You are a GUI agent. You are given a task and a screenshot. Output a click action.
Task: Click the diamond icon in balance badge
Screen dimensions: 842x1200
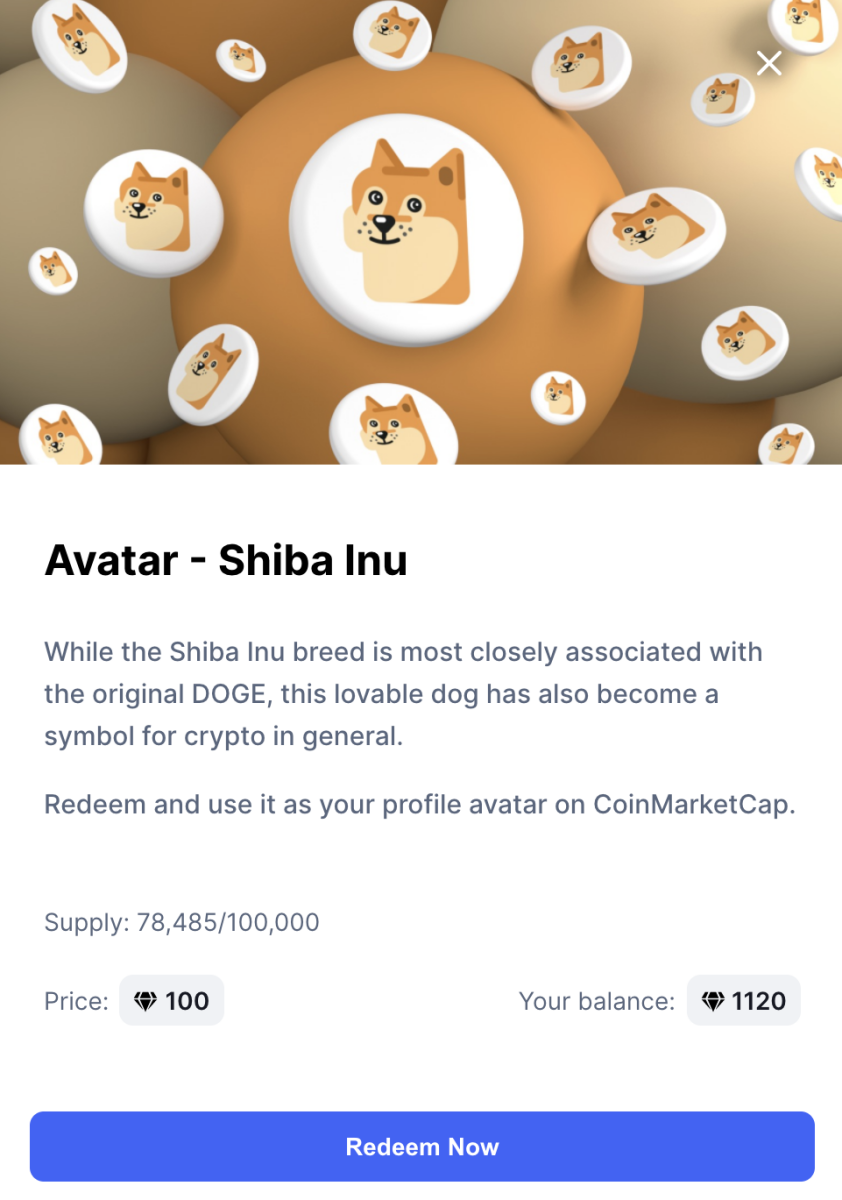(x=713, y=1001)
